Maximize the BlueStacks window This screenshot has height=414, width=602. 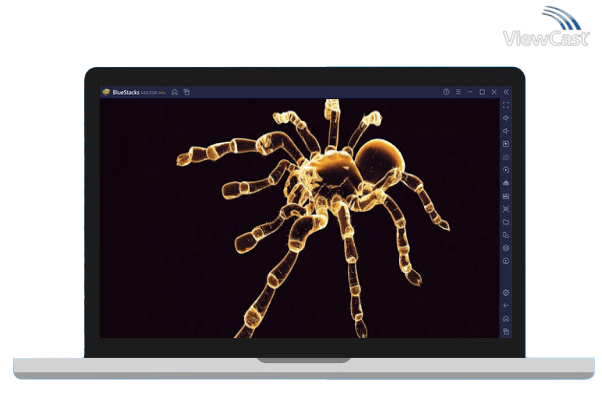pos(482,92)
